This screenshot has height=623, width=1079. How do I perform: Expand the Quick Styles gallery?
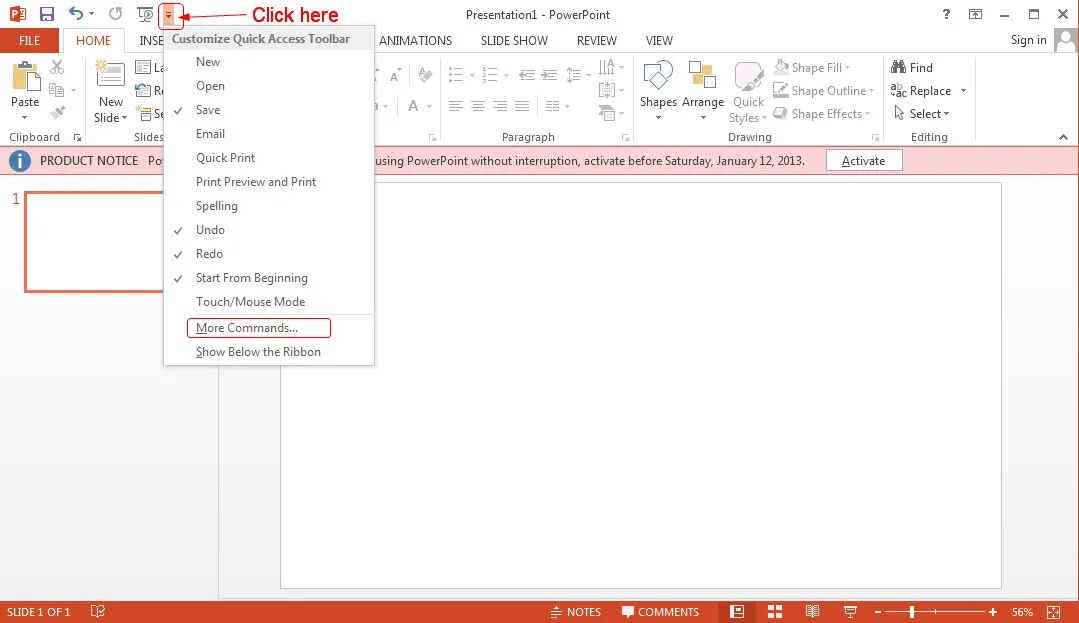pos(748,92)
